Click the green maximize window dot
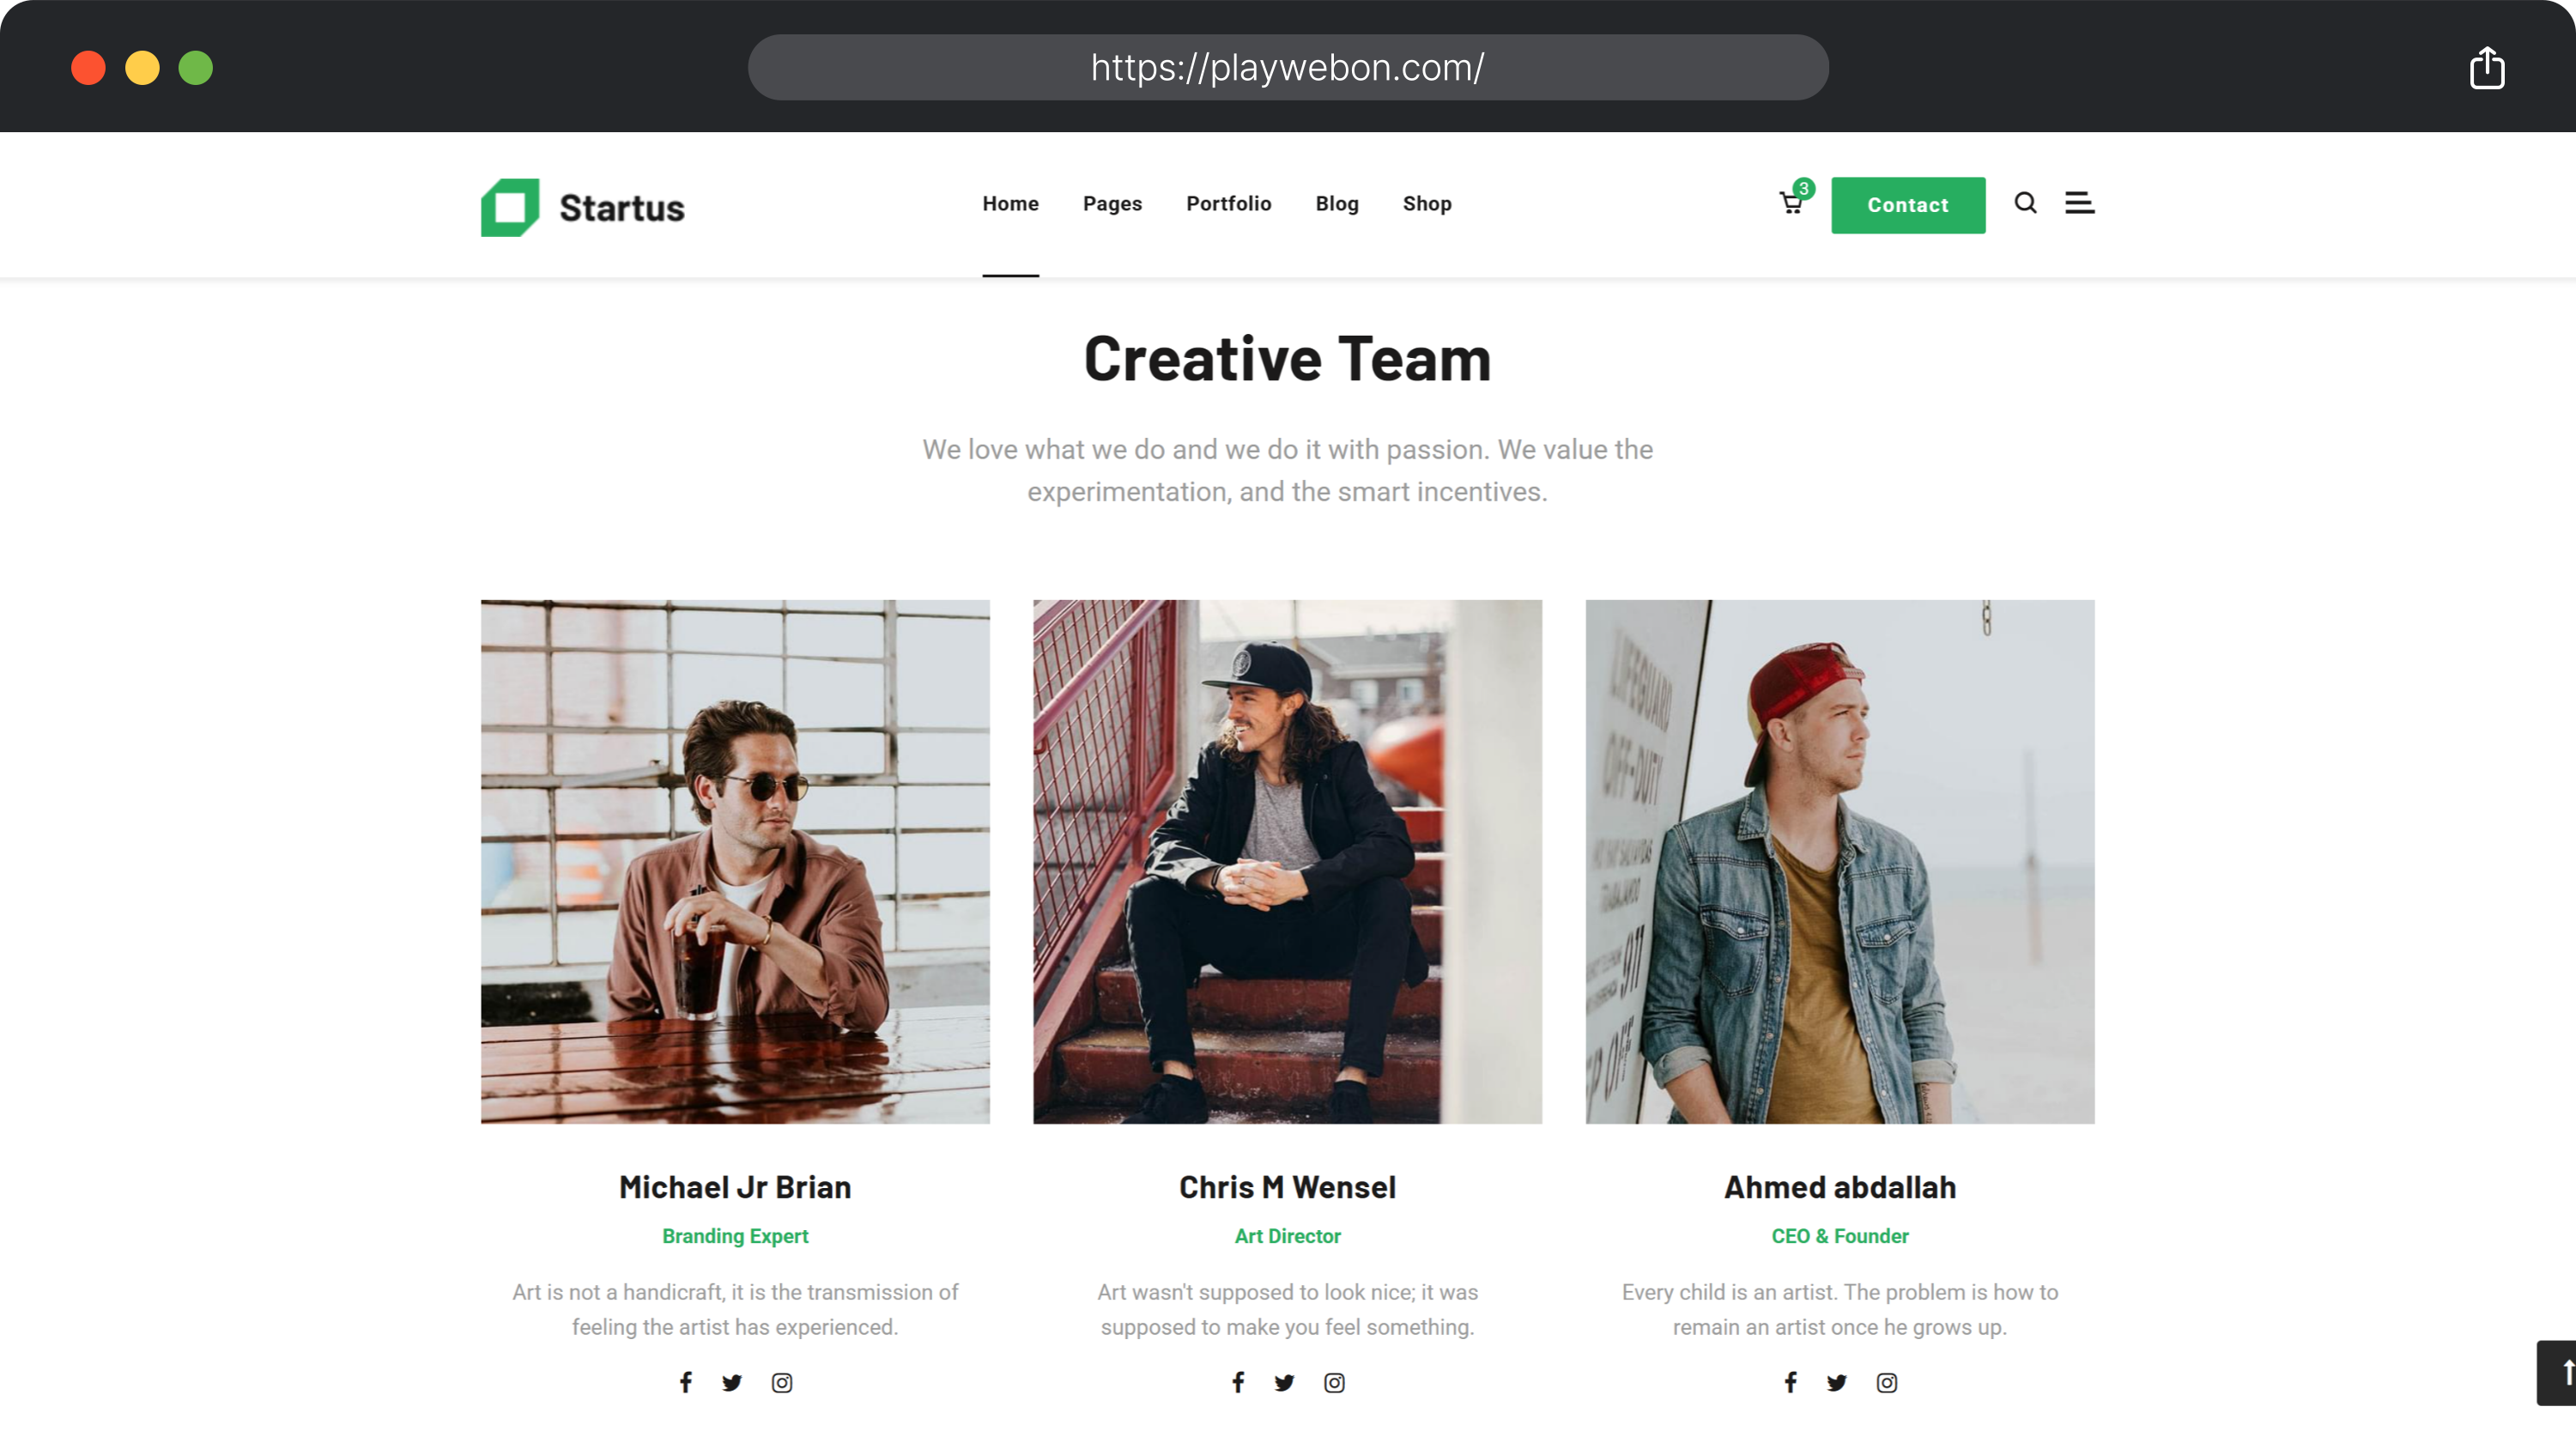Viewport: 2576px width, 1449px height. pyautogui.click(x=196, y=68)
